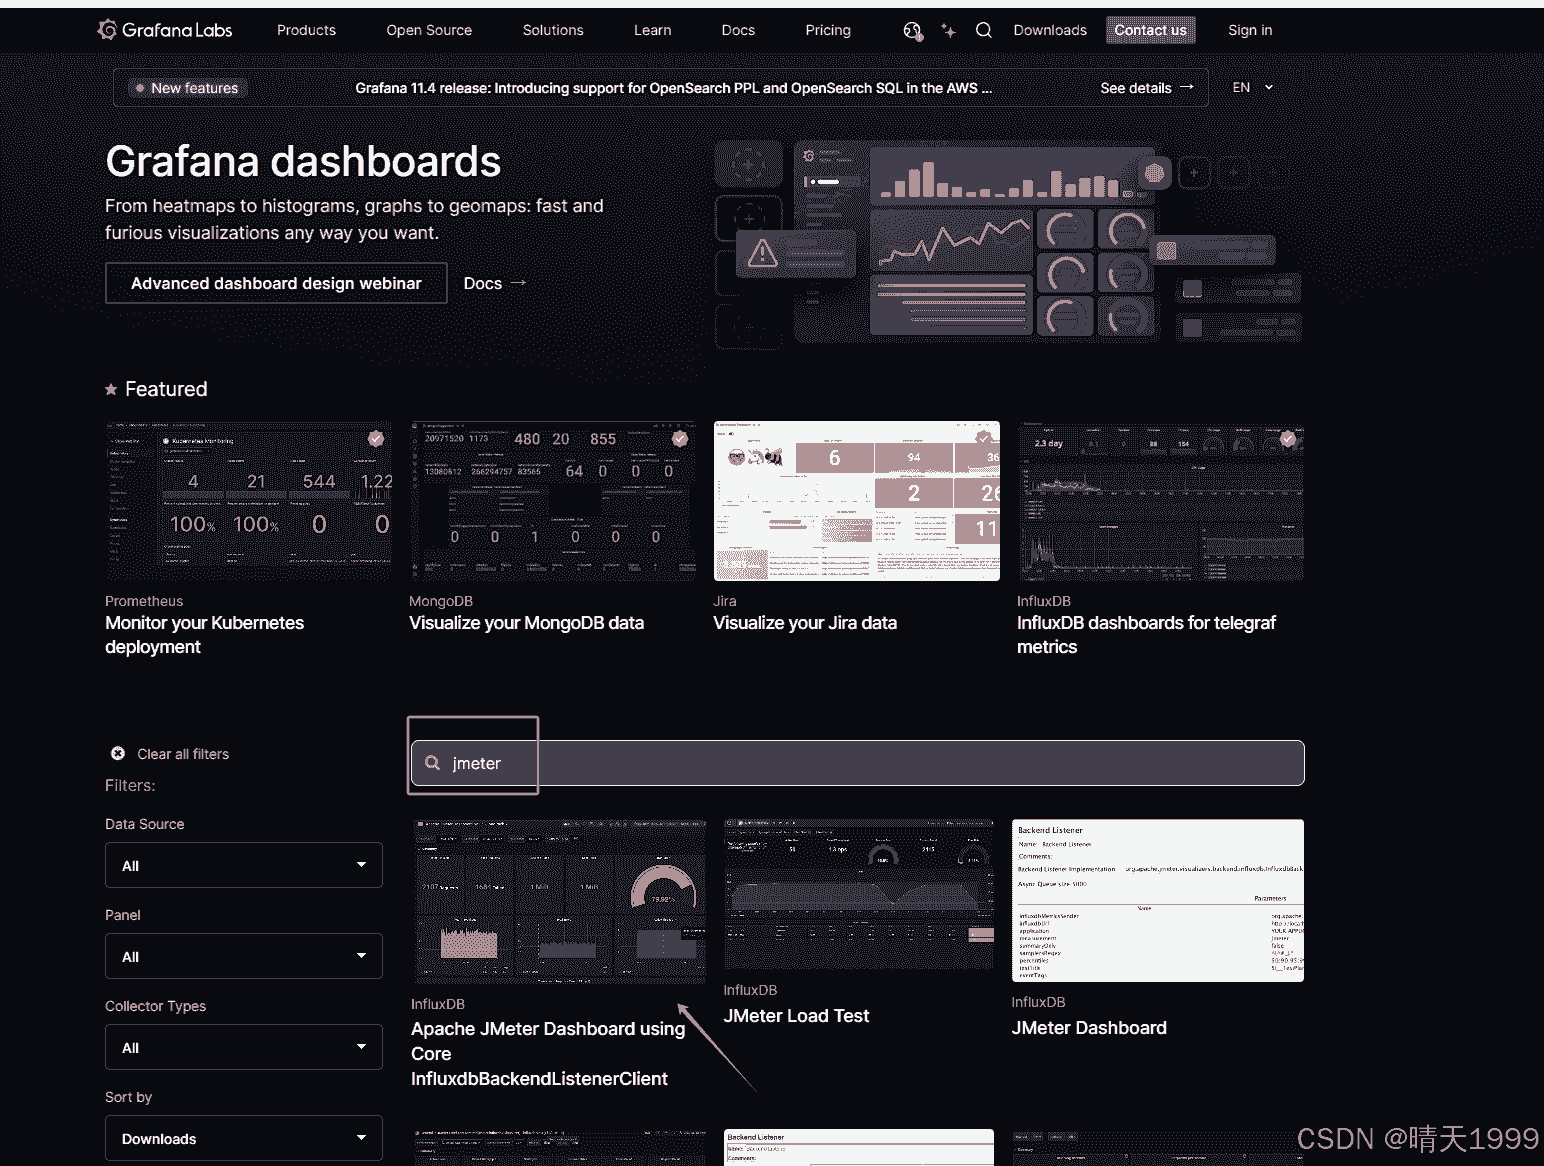Click the arrow icon beside See details
Viewport: 1544px width, 1166px height.
(x=1187, y=87)
